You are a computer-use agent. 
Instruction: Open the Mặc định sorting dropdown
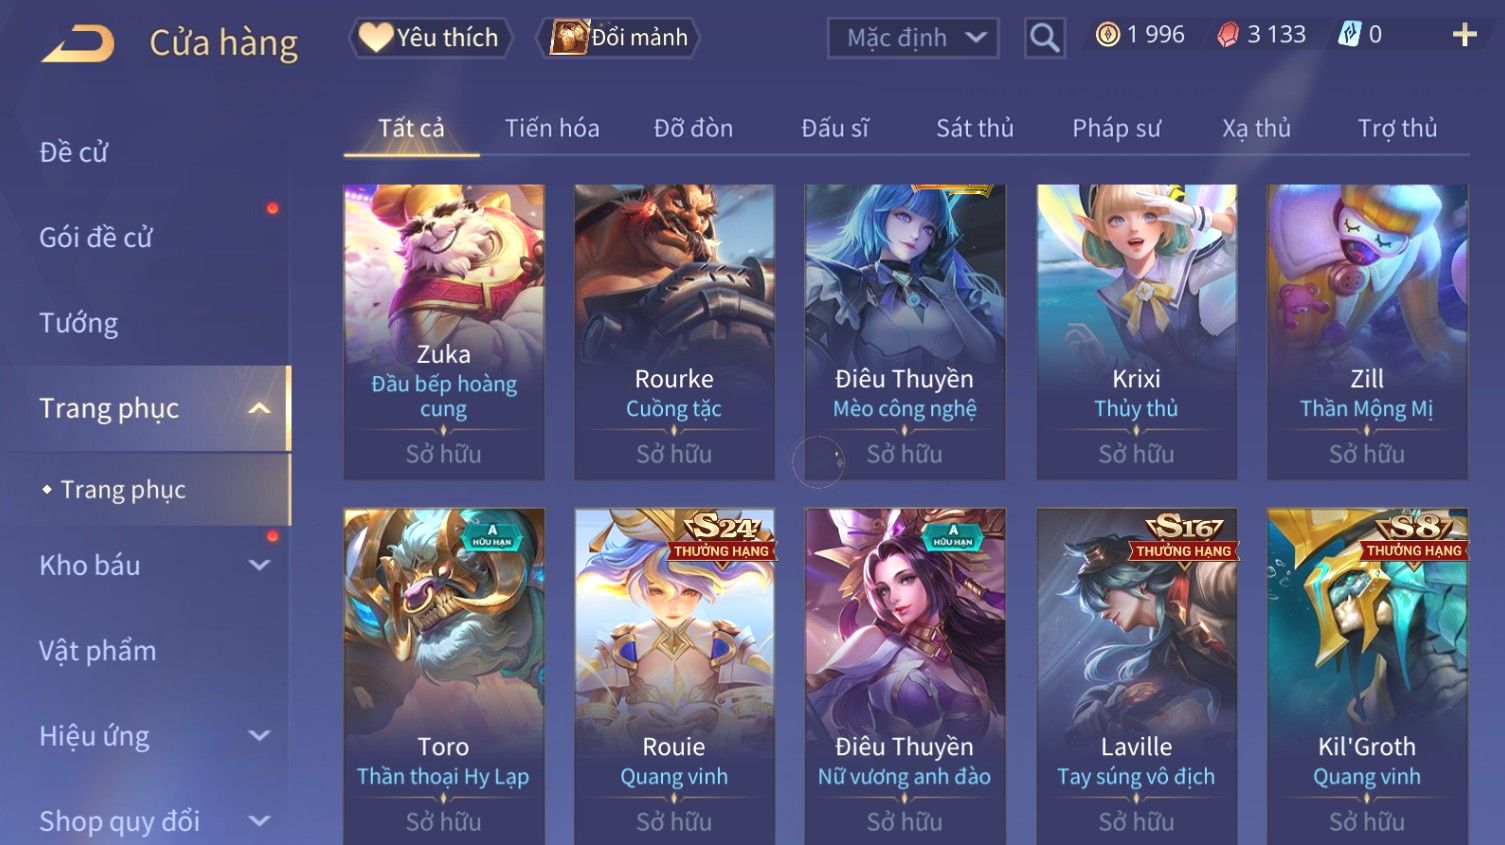[x=913, y=38]
